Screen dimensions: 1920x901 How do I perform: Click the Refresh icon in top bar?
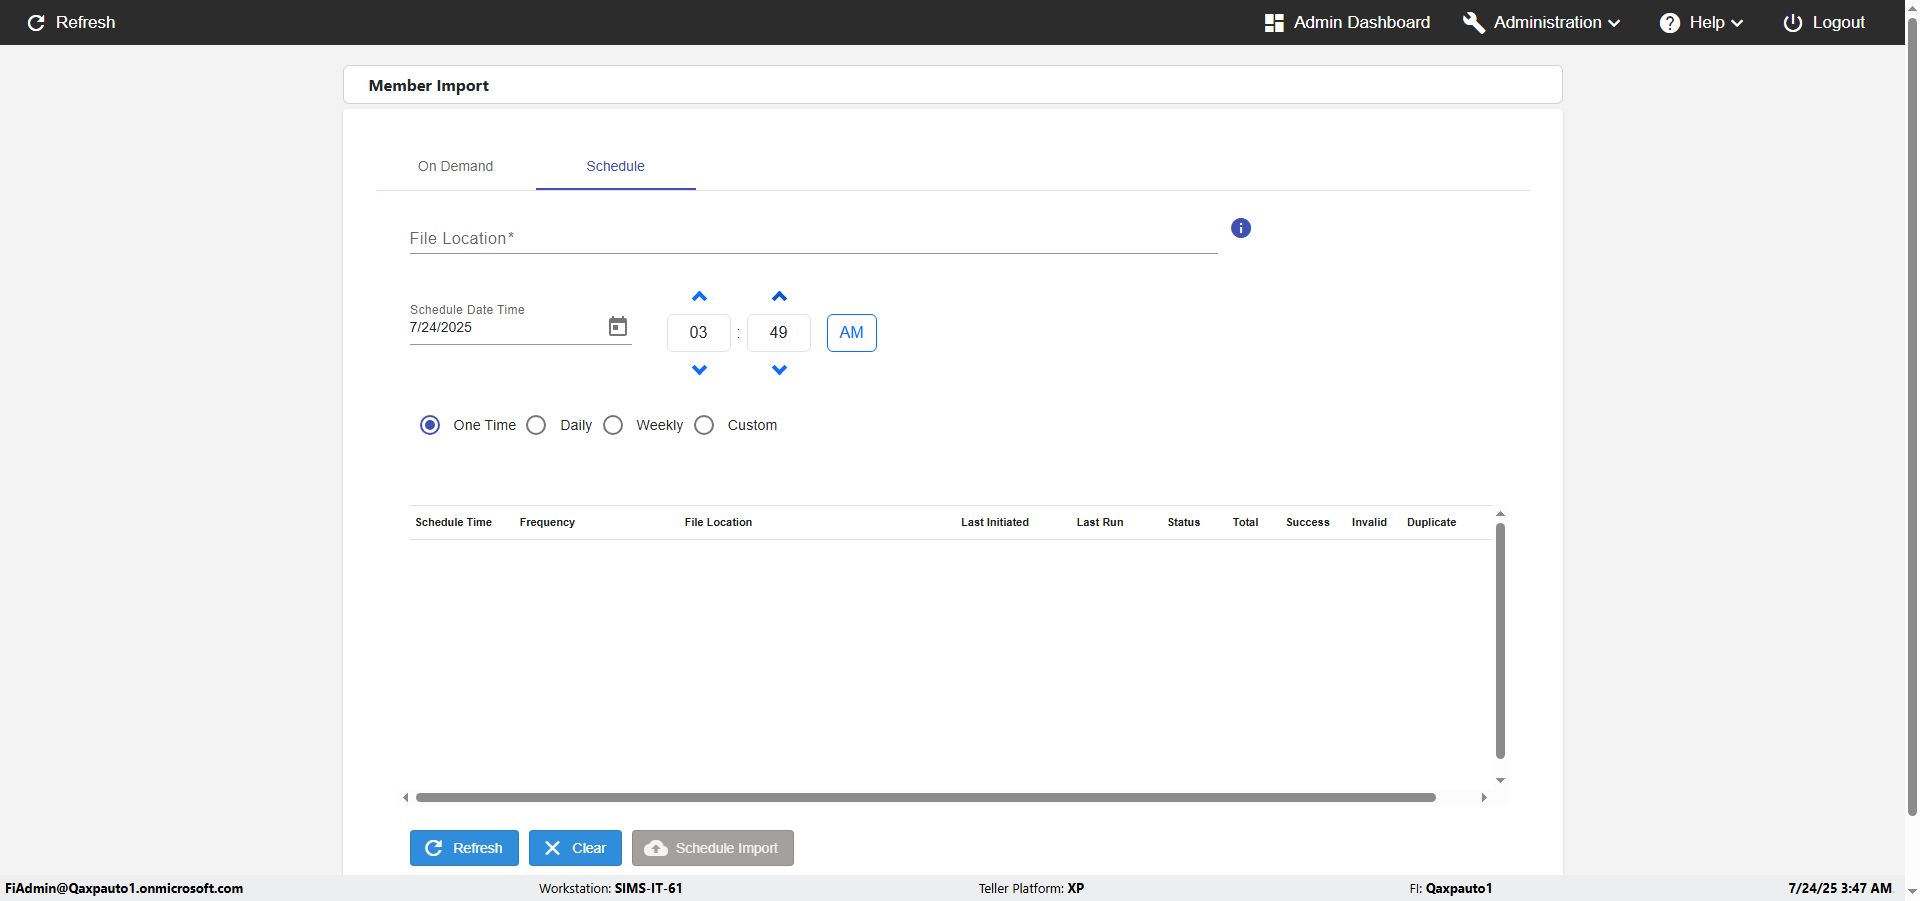tap(36, 22)
